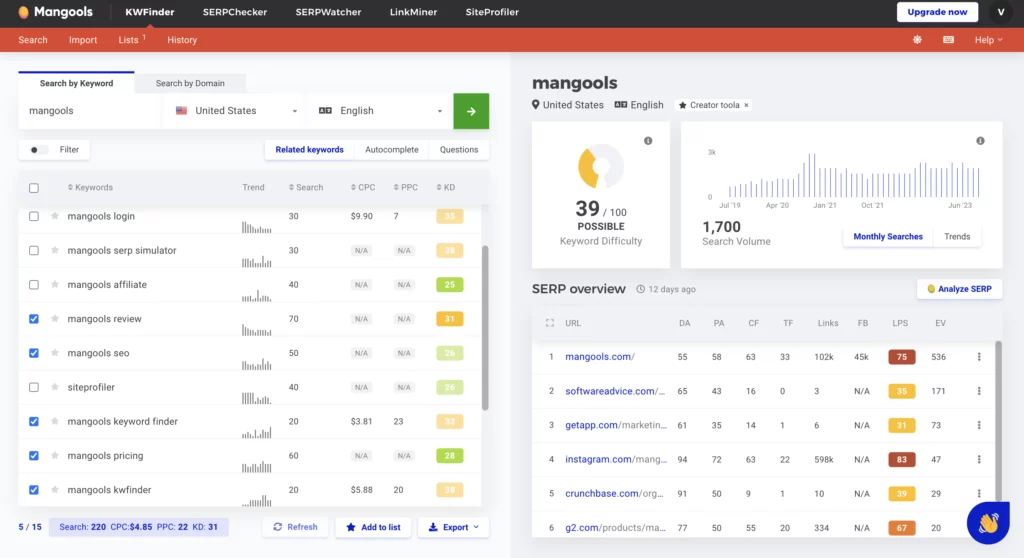This screenshot has width=1024, height=558.
Task: Star the mangools review keyword
Action: point(55,319)
